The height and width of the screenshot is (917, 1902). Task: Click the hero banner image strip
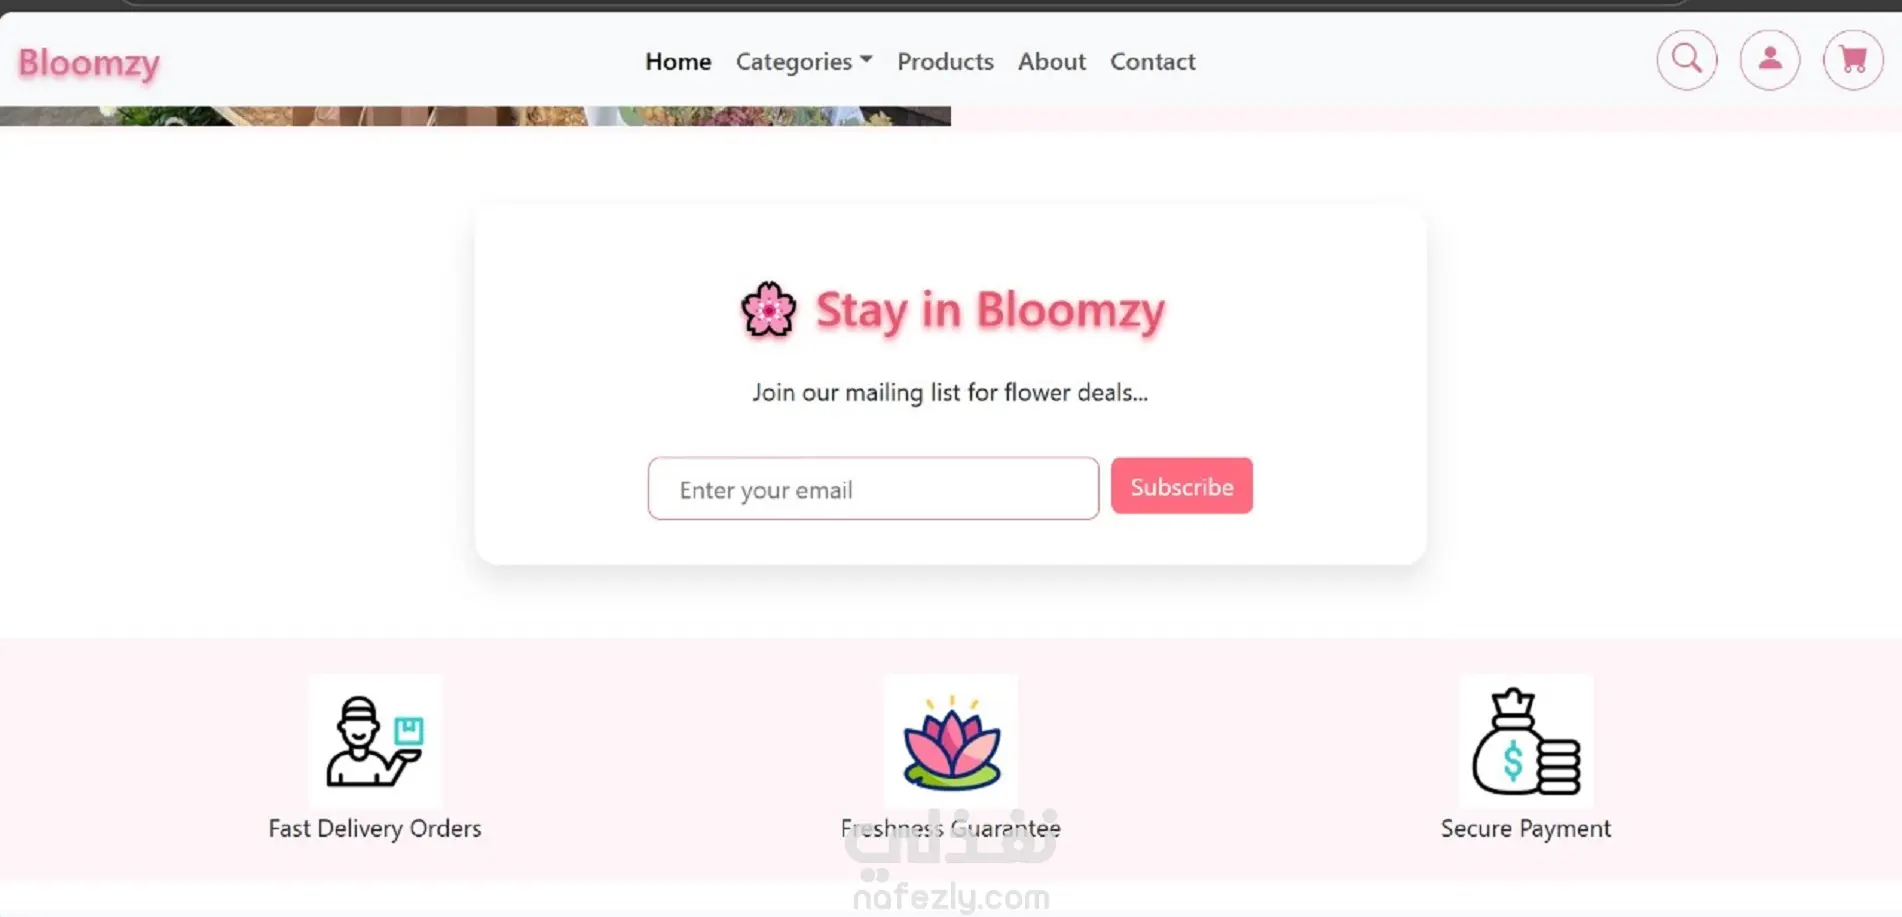pyautogui.click(x=475, y=116)
